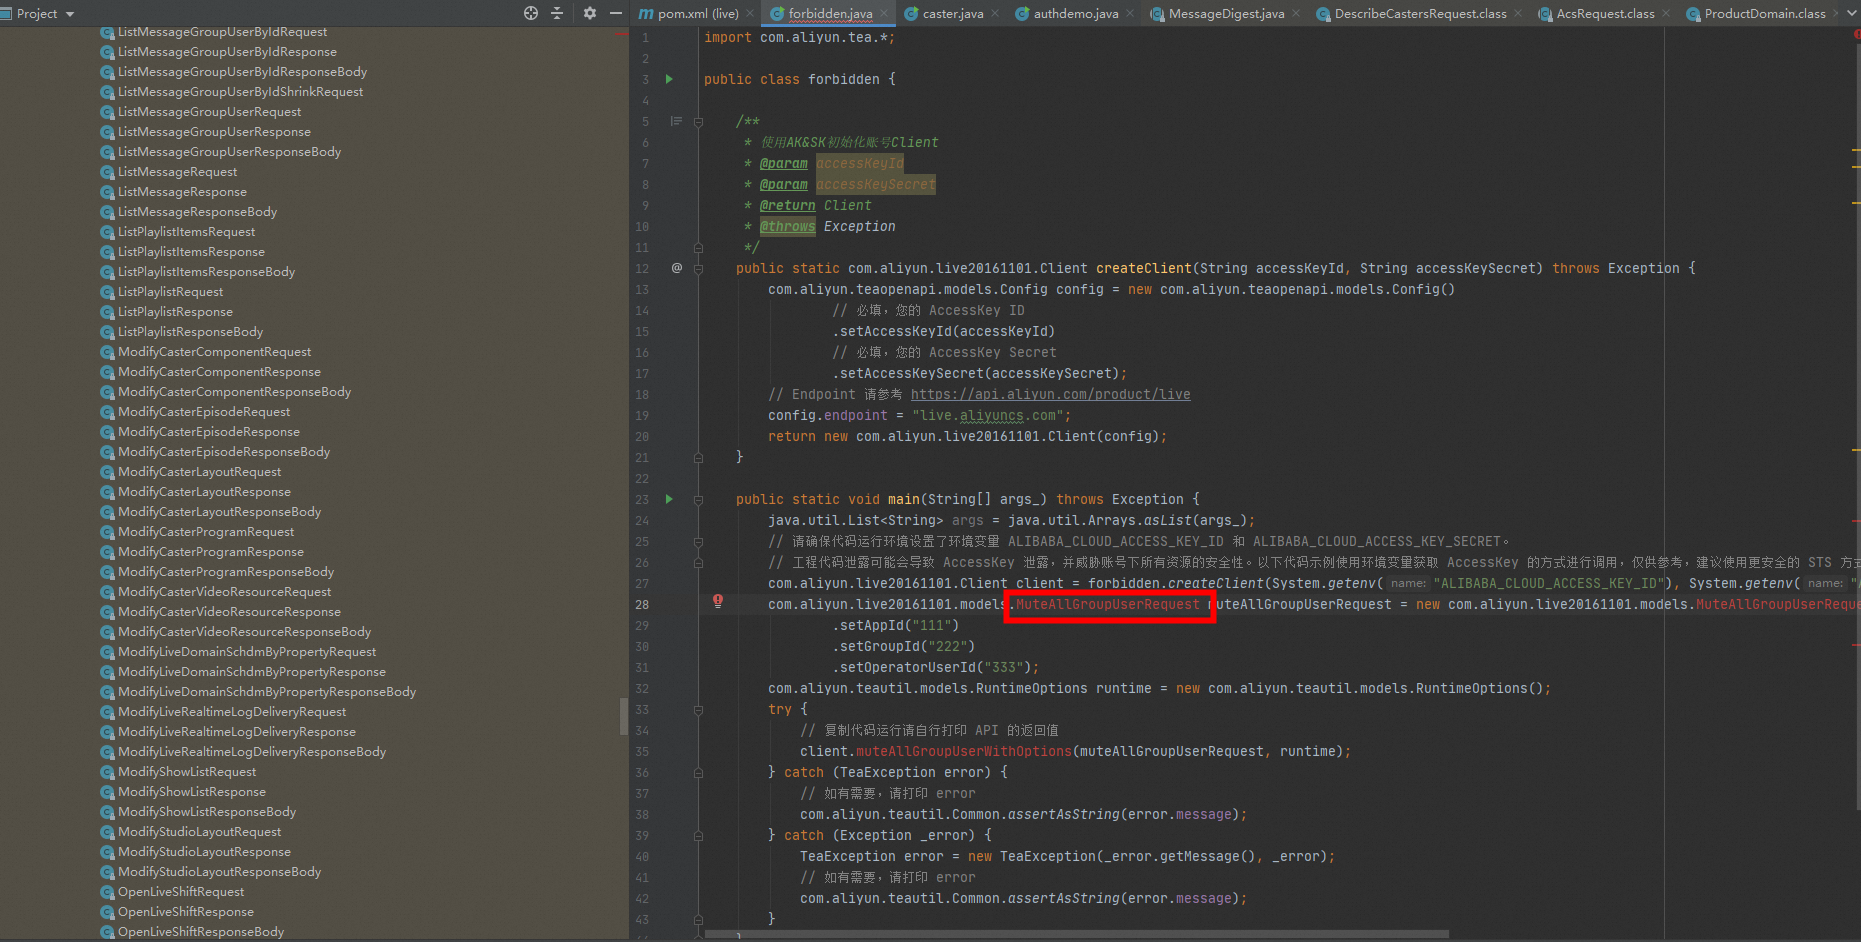This screenshot has width=1861, height=942.
Task: Select ModifyCasterVideoResourceRequest in the tree
Action: 224,592
